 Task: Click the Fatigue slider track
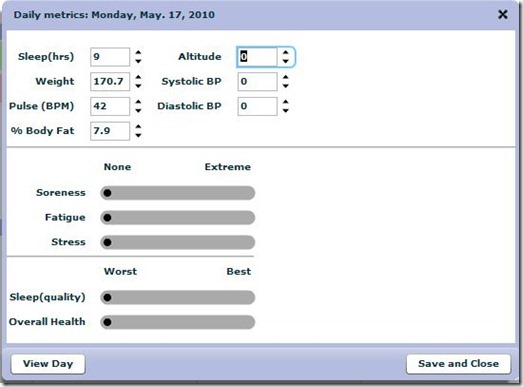pyautogui.click(x=178, y=218)
